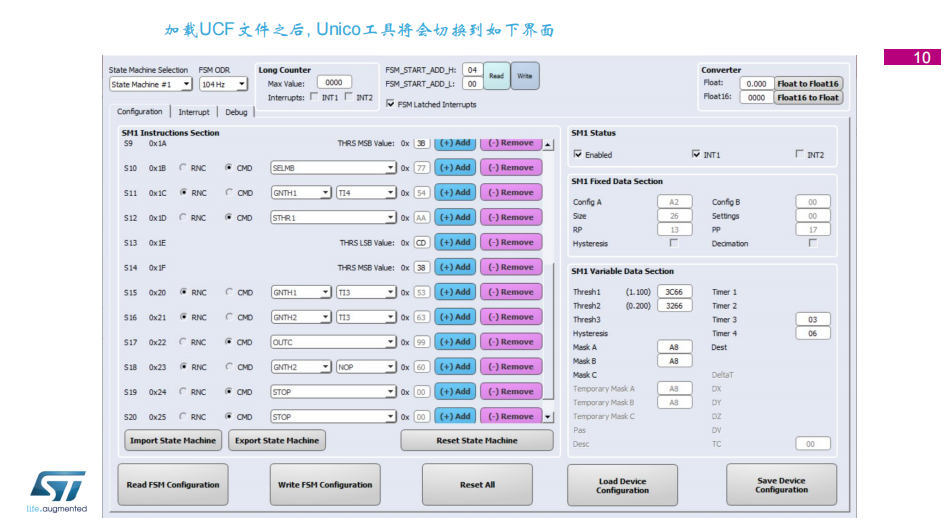Open TI3 dropdown in row S15
This screenshot has height=523, width=943.
pos(366,292)
